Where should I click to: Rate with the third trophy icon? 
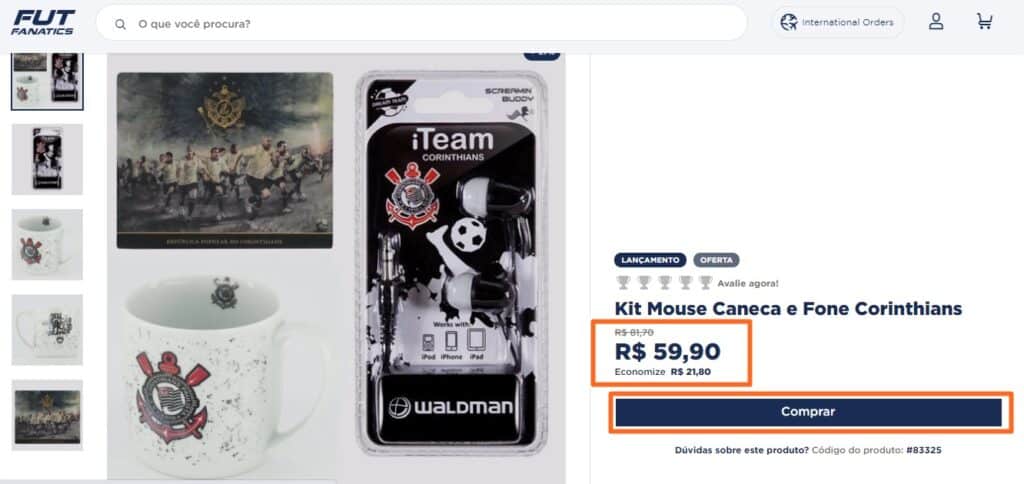(665, 283)
